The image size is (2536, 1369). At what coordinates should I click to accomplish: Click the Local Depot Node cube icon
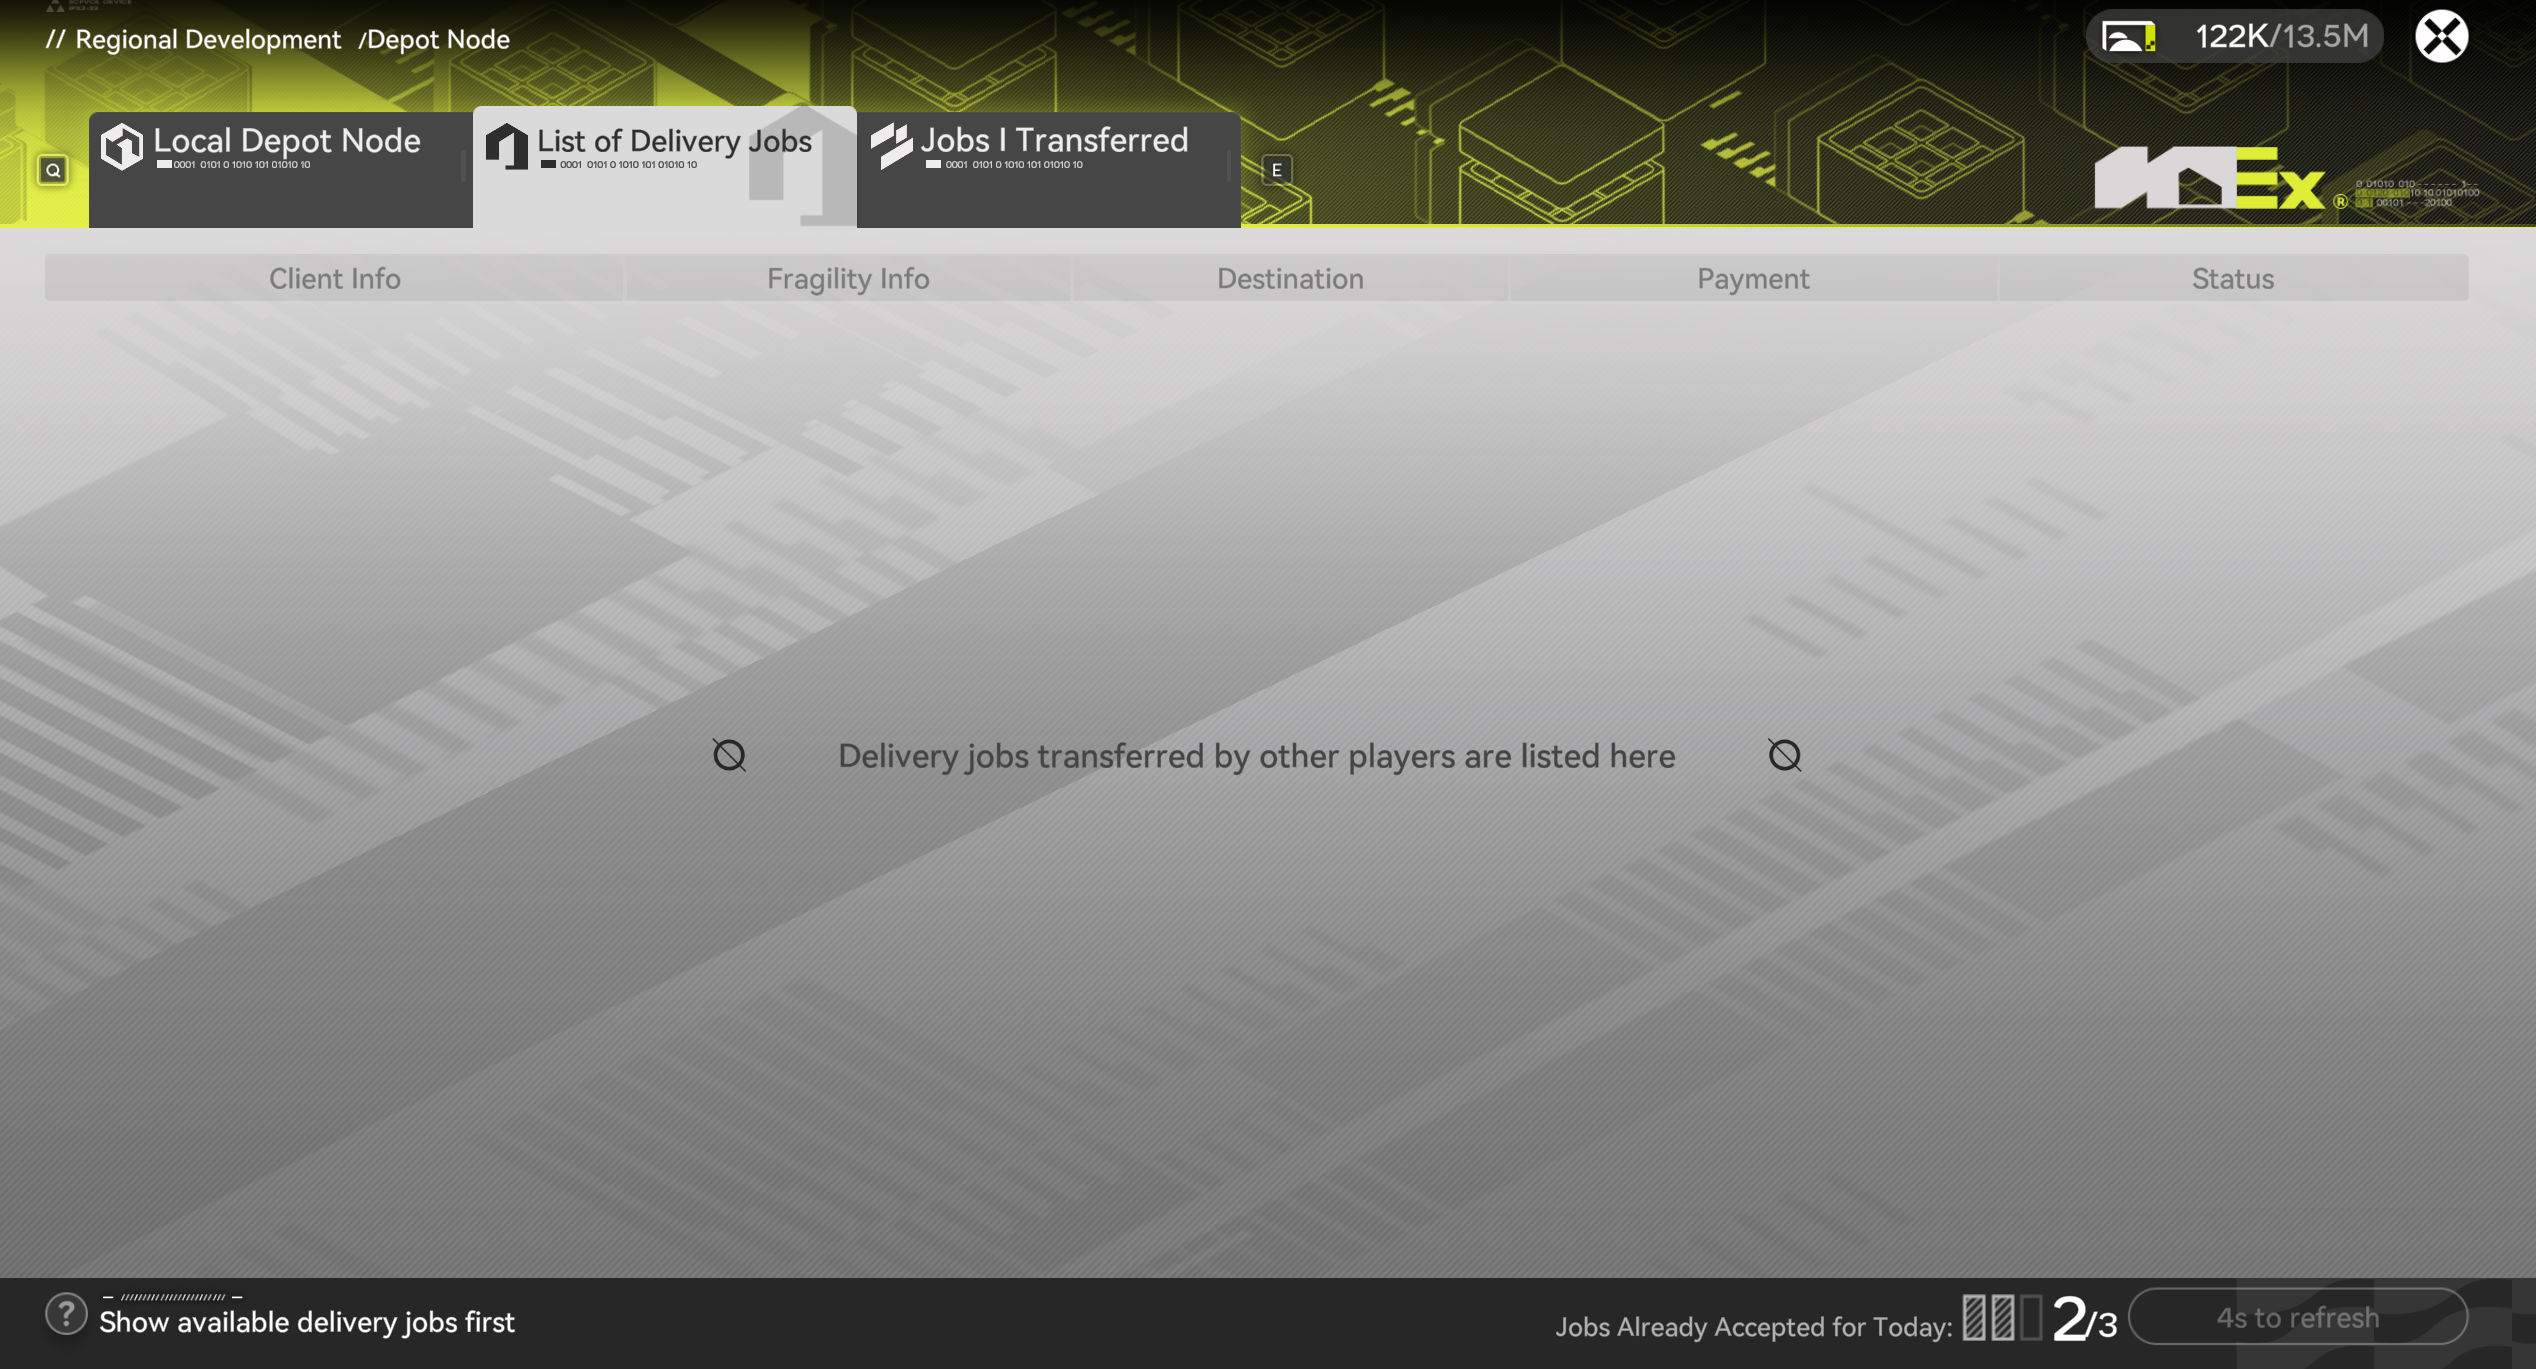(122, 146)
